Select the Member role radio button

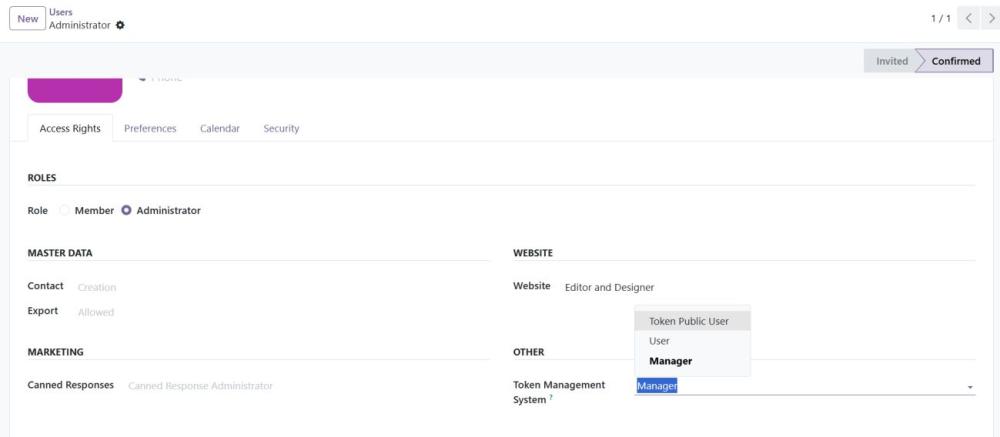pos(65,210)
